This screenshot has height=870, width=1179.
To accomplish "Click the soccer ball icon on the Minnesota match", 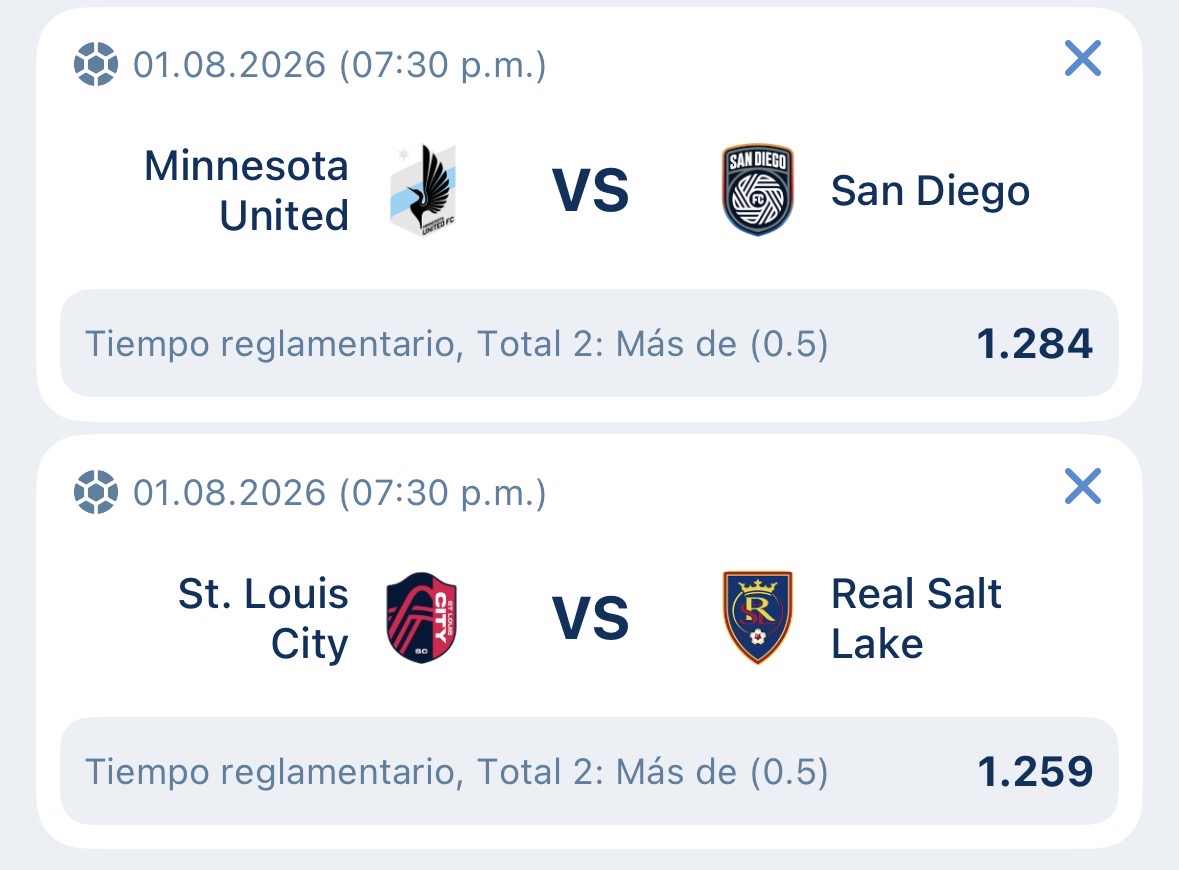I will 95,65.
